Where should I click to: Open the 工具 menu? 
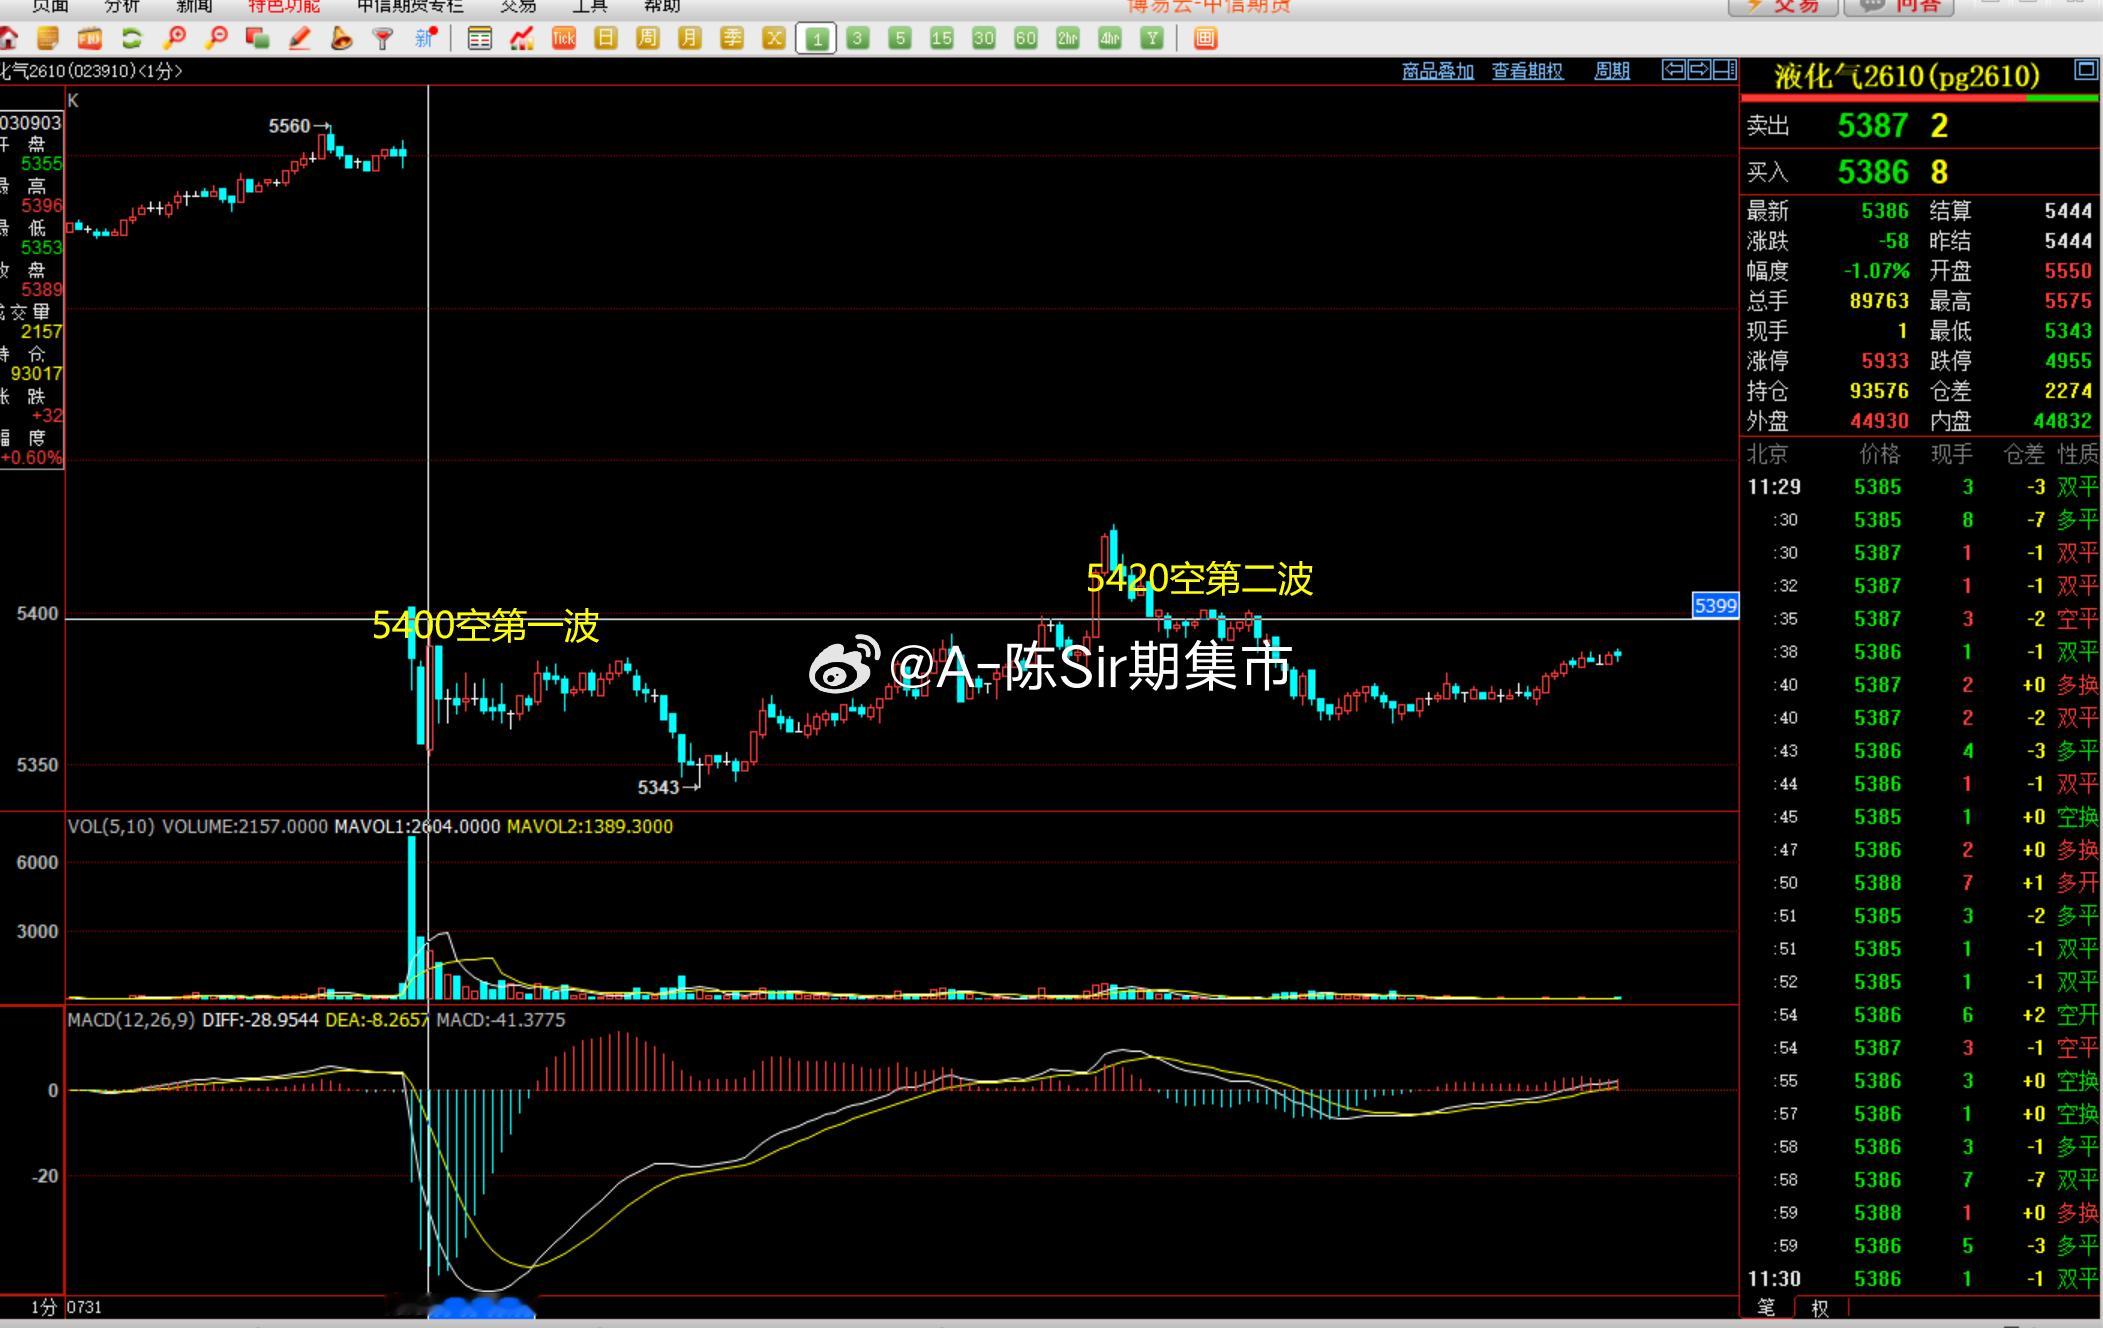[590, 6]
